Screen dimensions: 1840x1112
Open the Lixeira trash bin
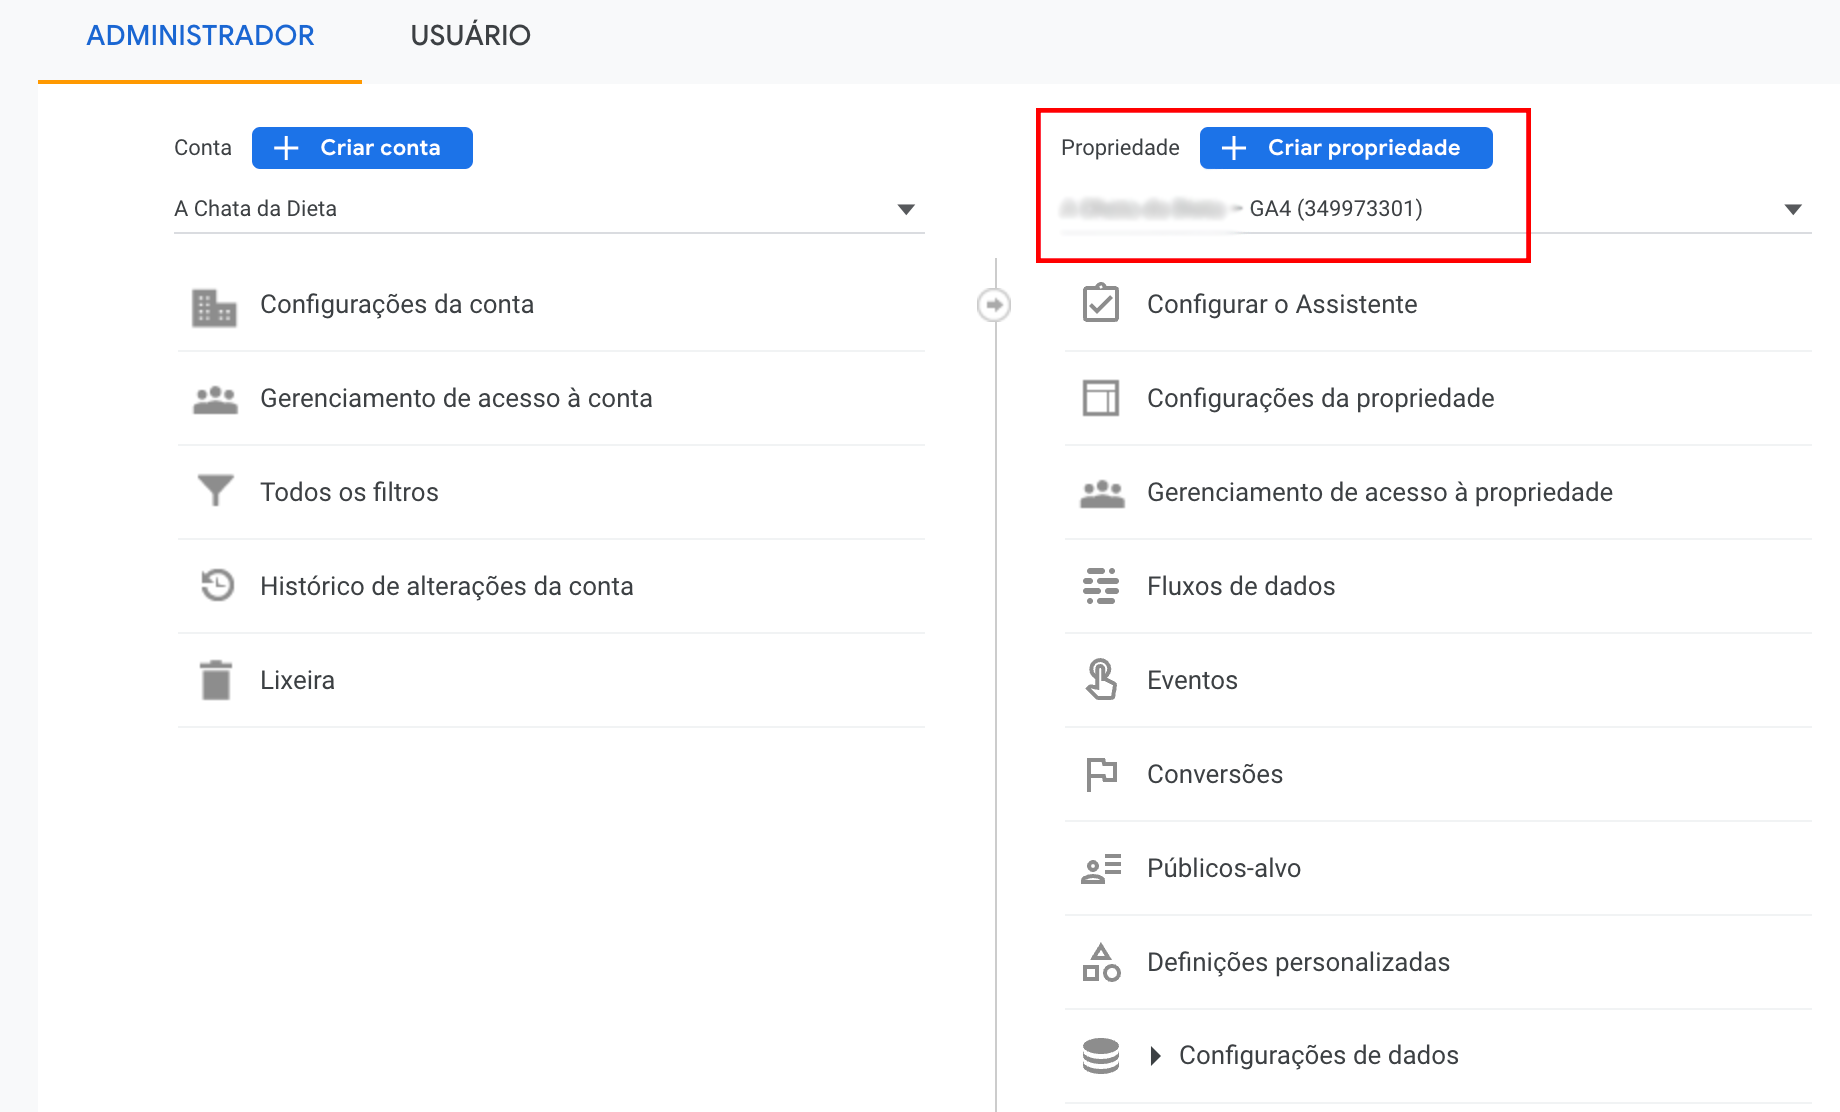[x=297, y=679]
